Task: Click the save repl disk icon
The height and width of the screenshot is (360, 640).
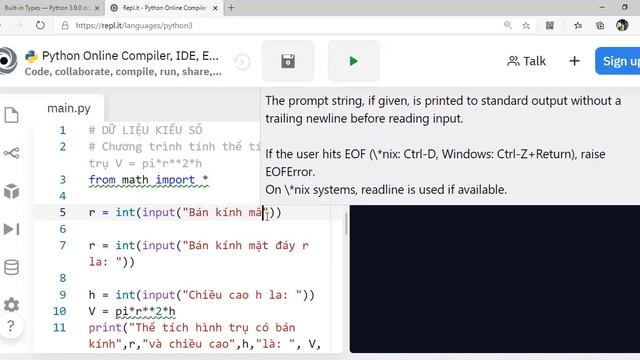Action: coord(288,61)
